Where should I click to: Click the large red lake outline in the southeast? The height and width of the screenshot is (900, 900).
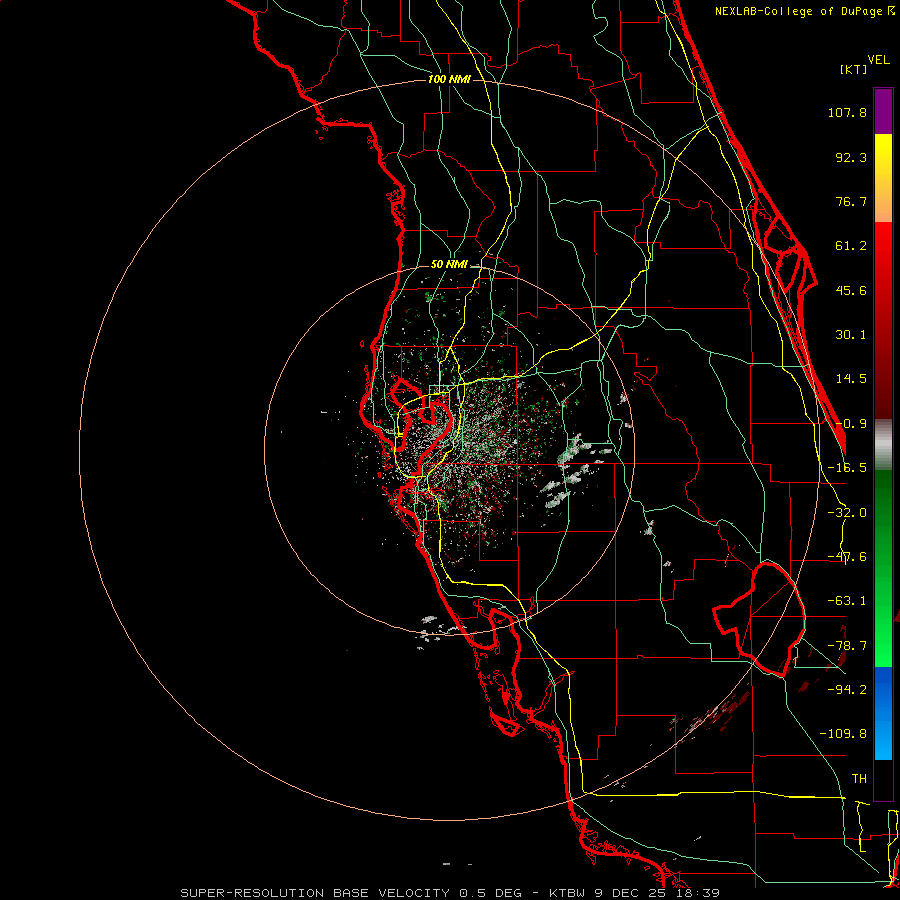tap(759, 619)
